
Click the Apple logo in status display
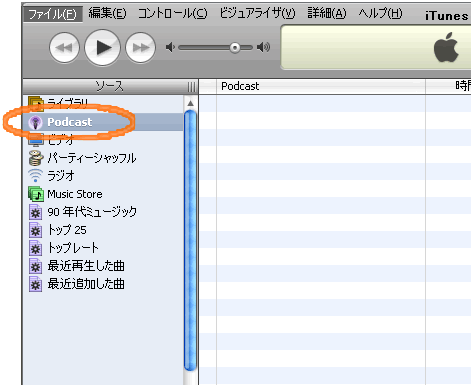pos(446,47)
